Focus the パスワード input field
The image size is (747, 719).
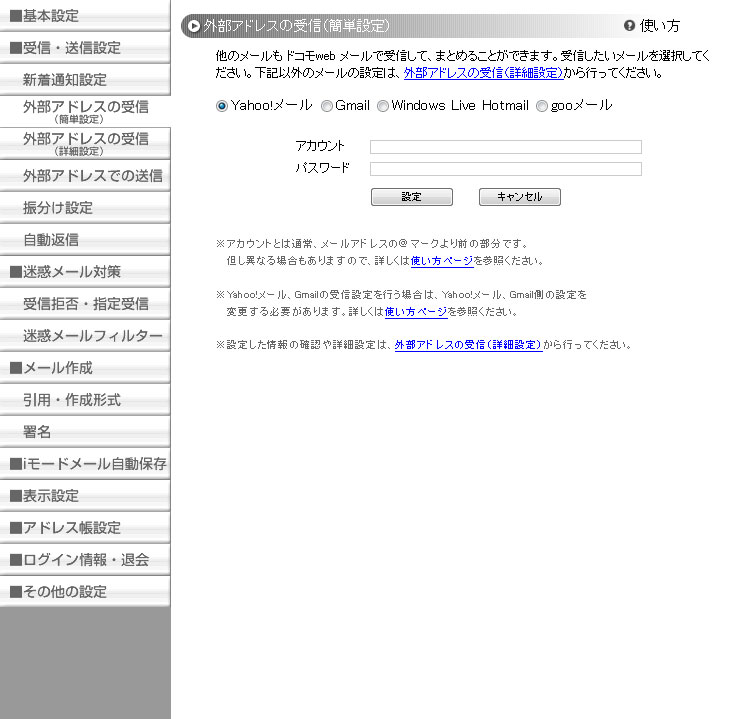pyautogui.click(x=505, y=169)
